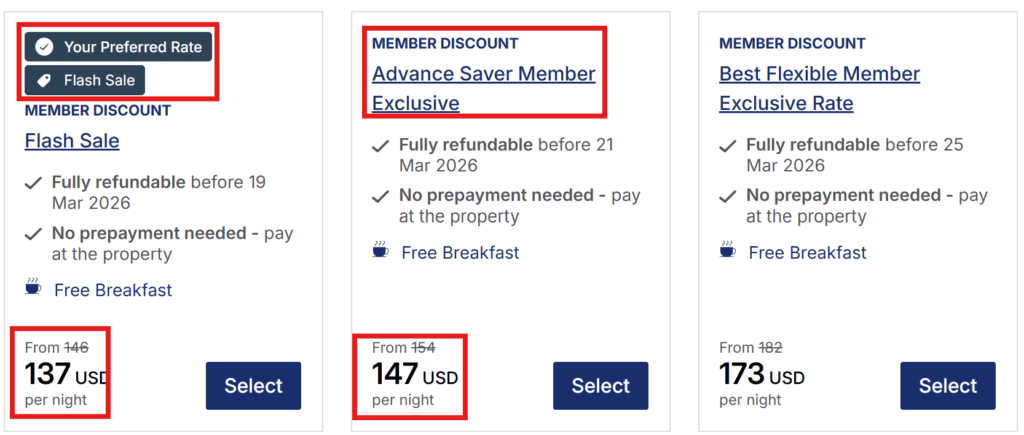Open the Best Flexible Member Exclusive Rate link
This screenshot has width=1024, height=435.
click(819, 75)
